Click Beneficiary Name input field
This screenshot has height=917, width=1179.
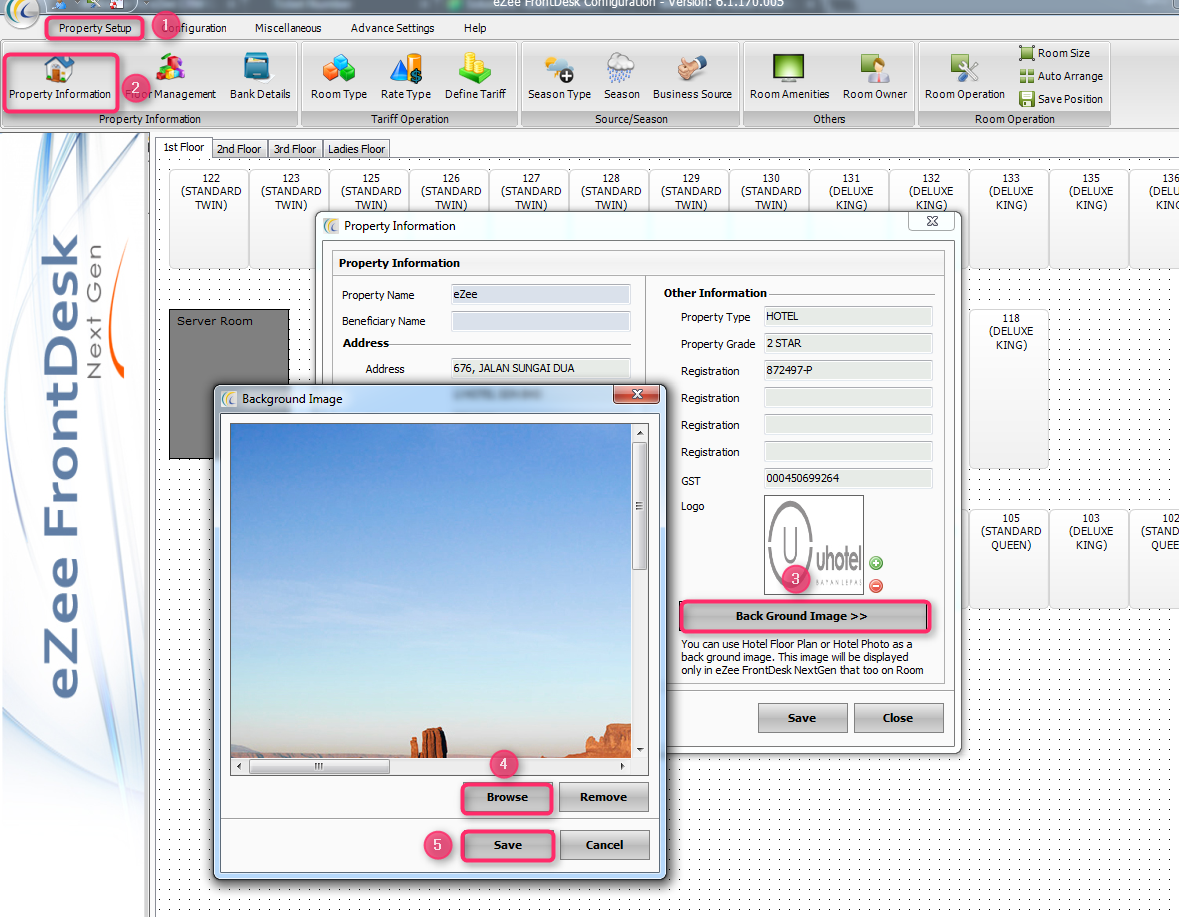click(540, 321)
